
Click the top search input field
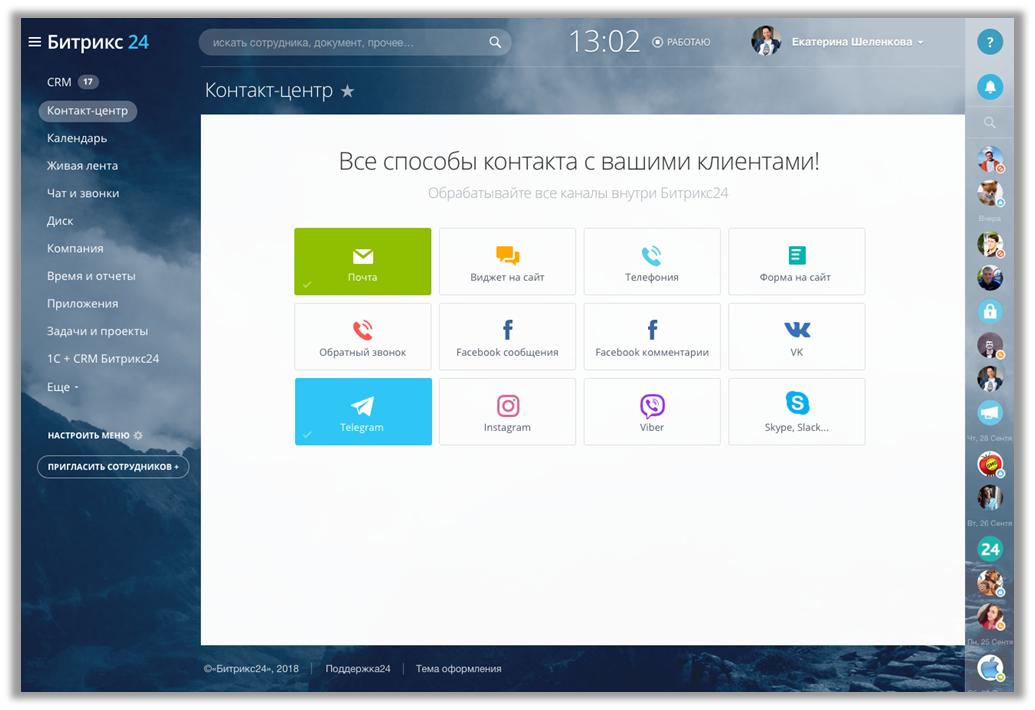345,43
